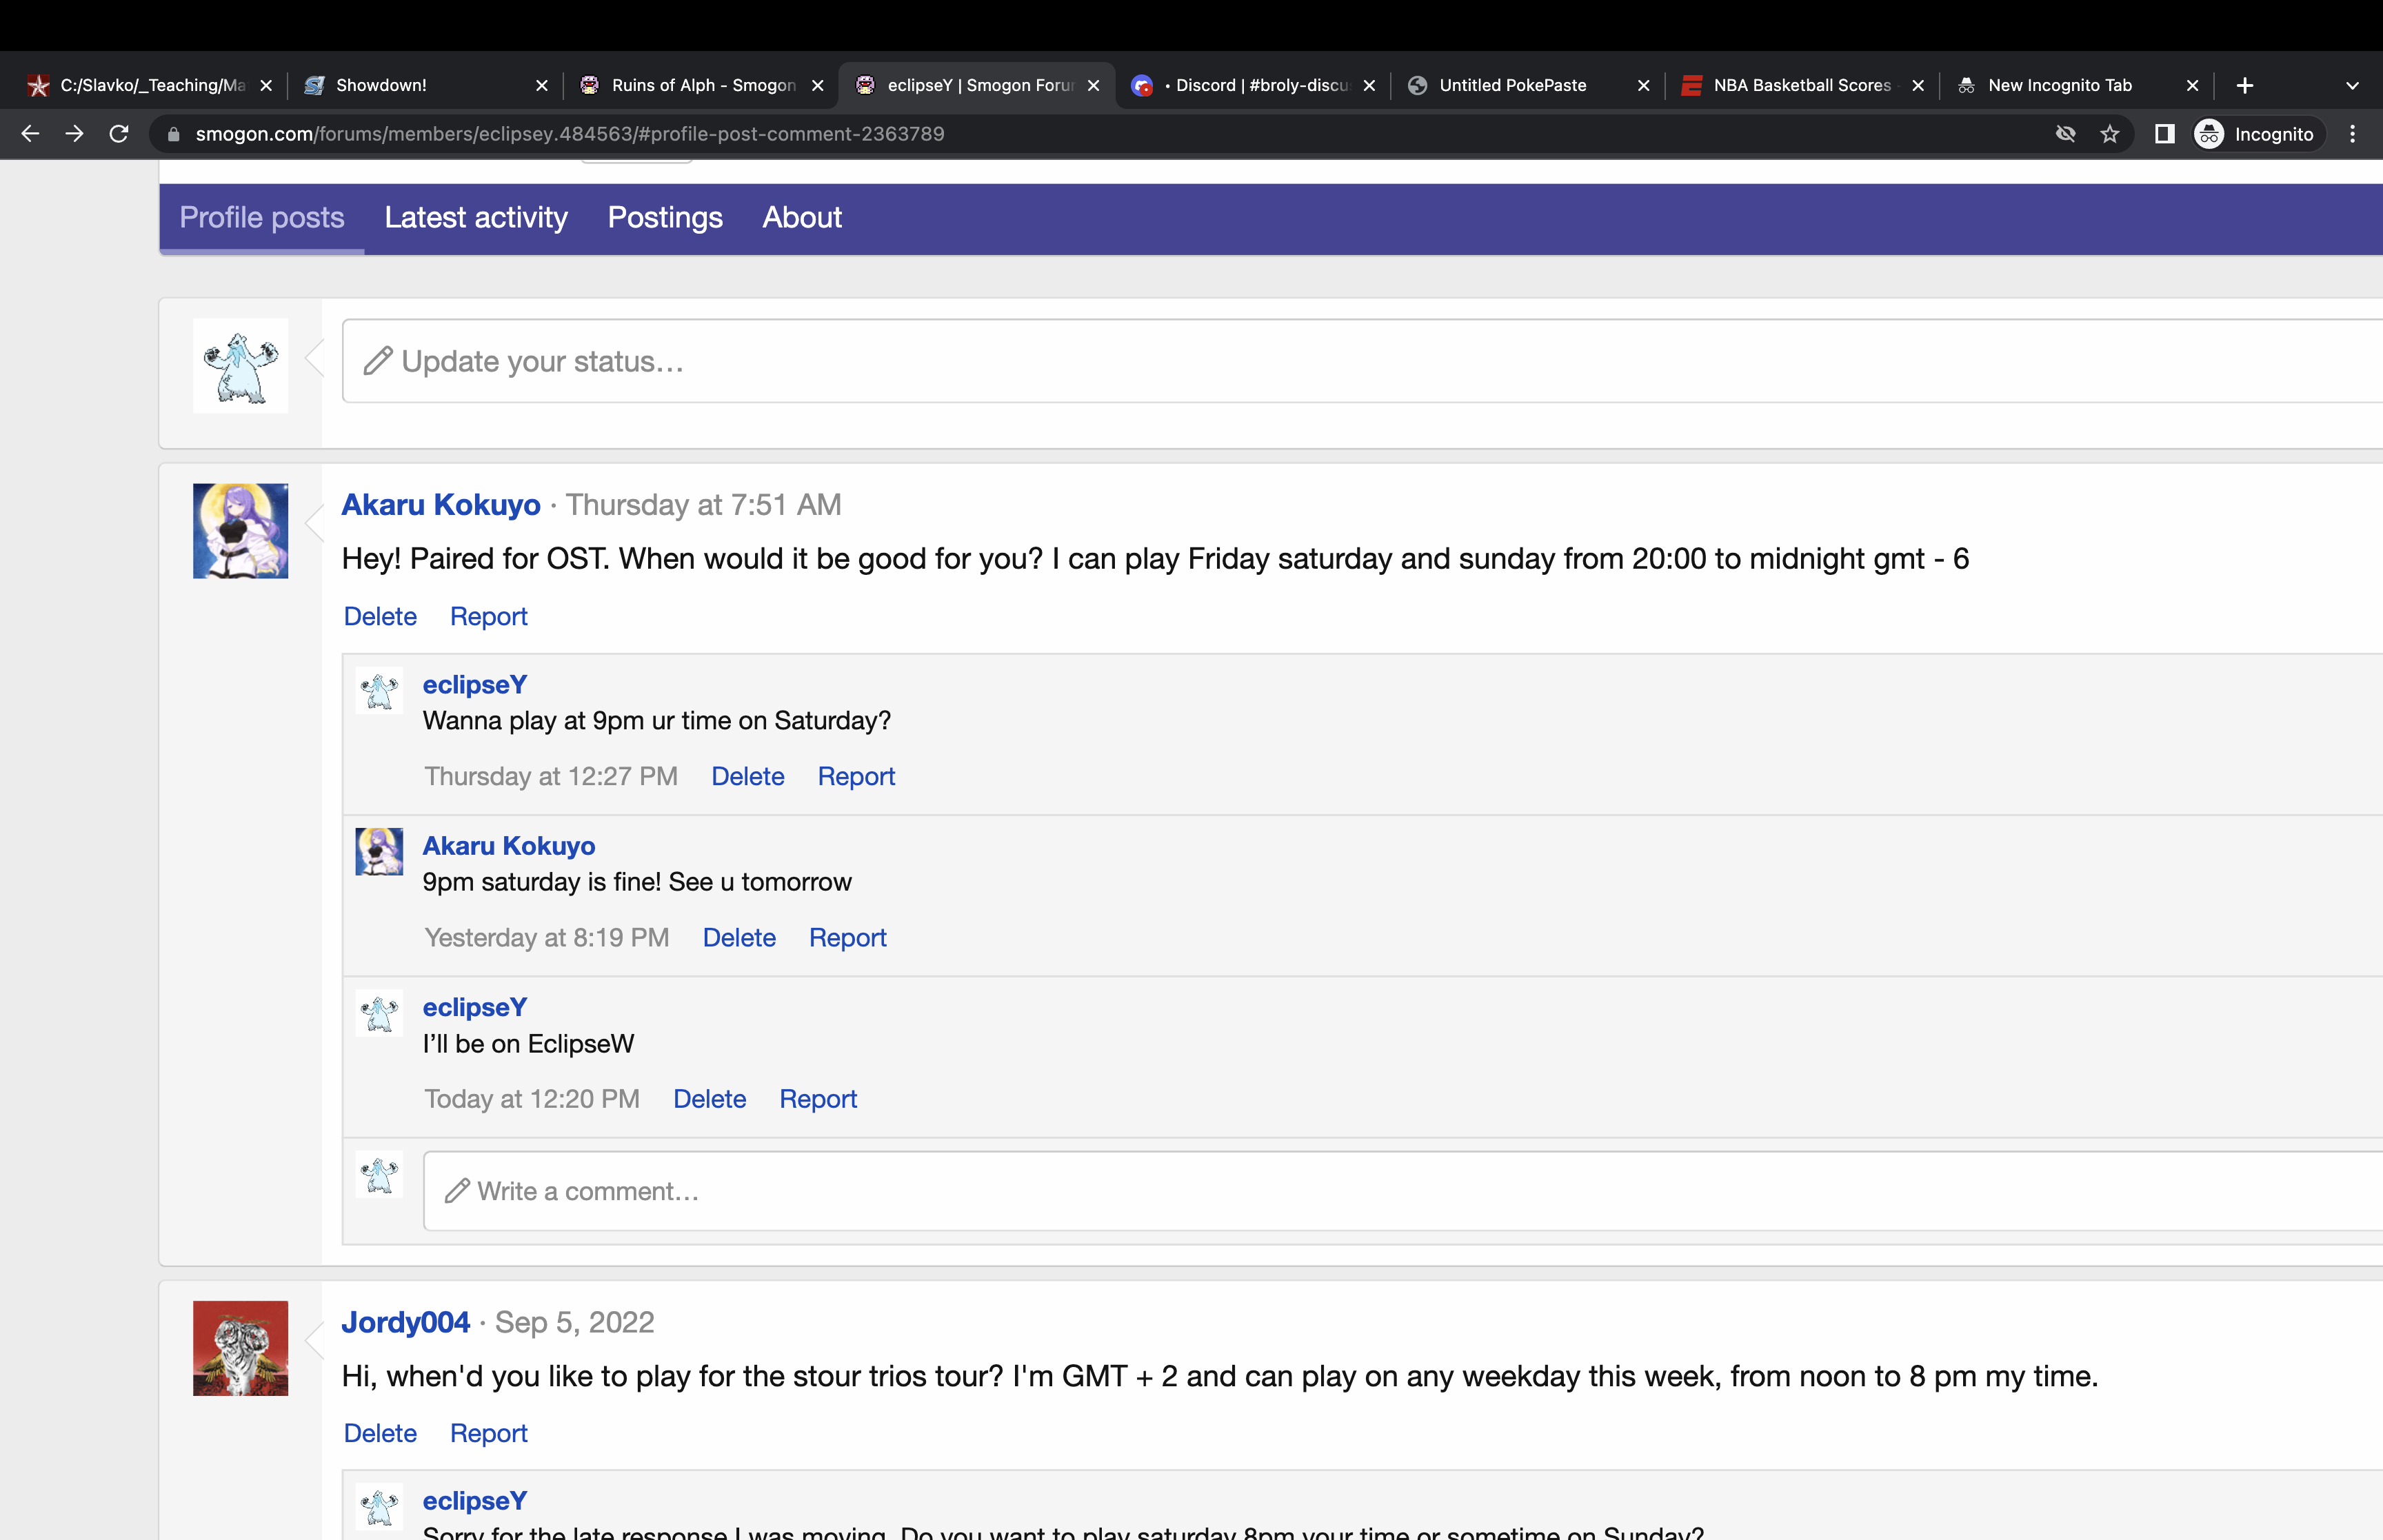Open Akaru Kokuyo profile from post header

pyautogui.click(x=441, y=505)
